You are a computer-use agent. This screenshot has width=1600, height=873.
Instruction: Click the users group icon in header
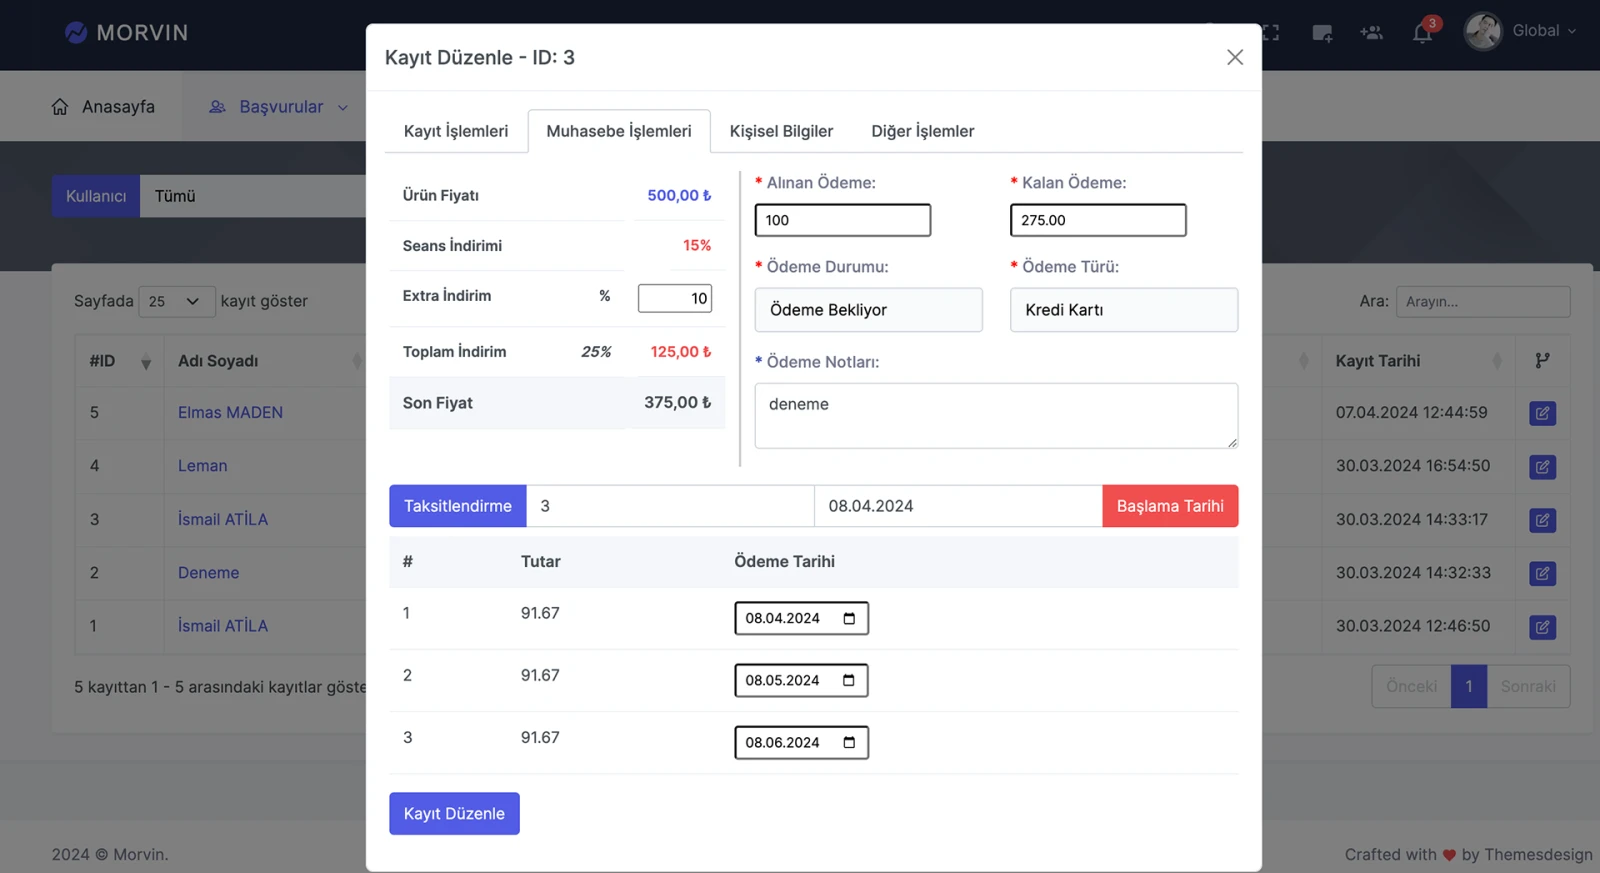(x=1371, y=33)
